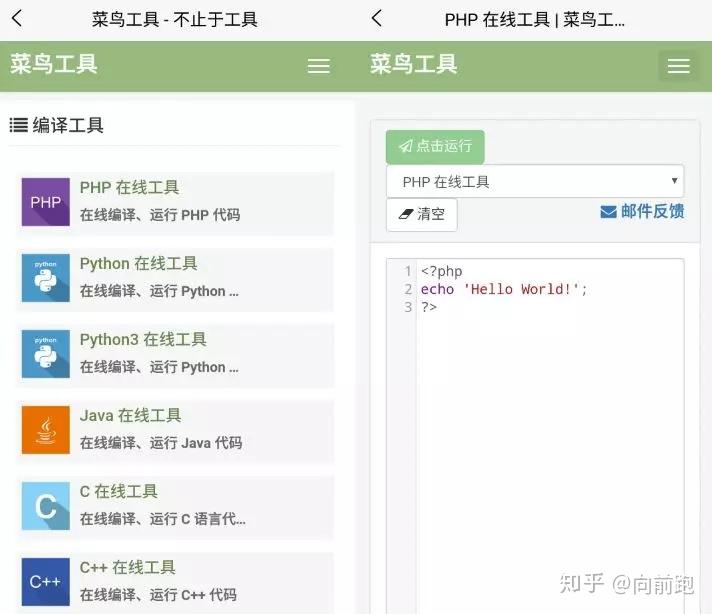Run code with 点击运行 button
712x614 pixels.
point(435,146)
